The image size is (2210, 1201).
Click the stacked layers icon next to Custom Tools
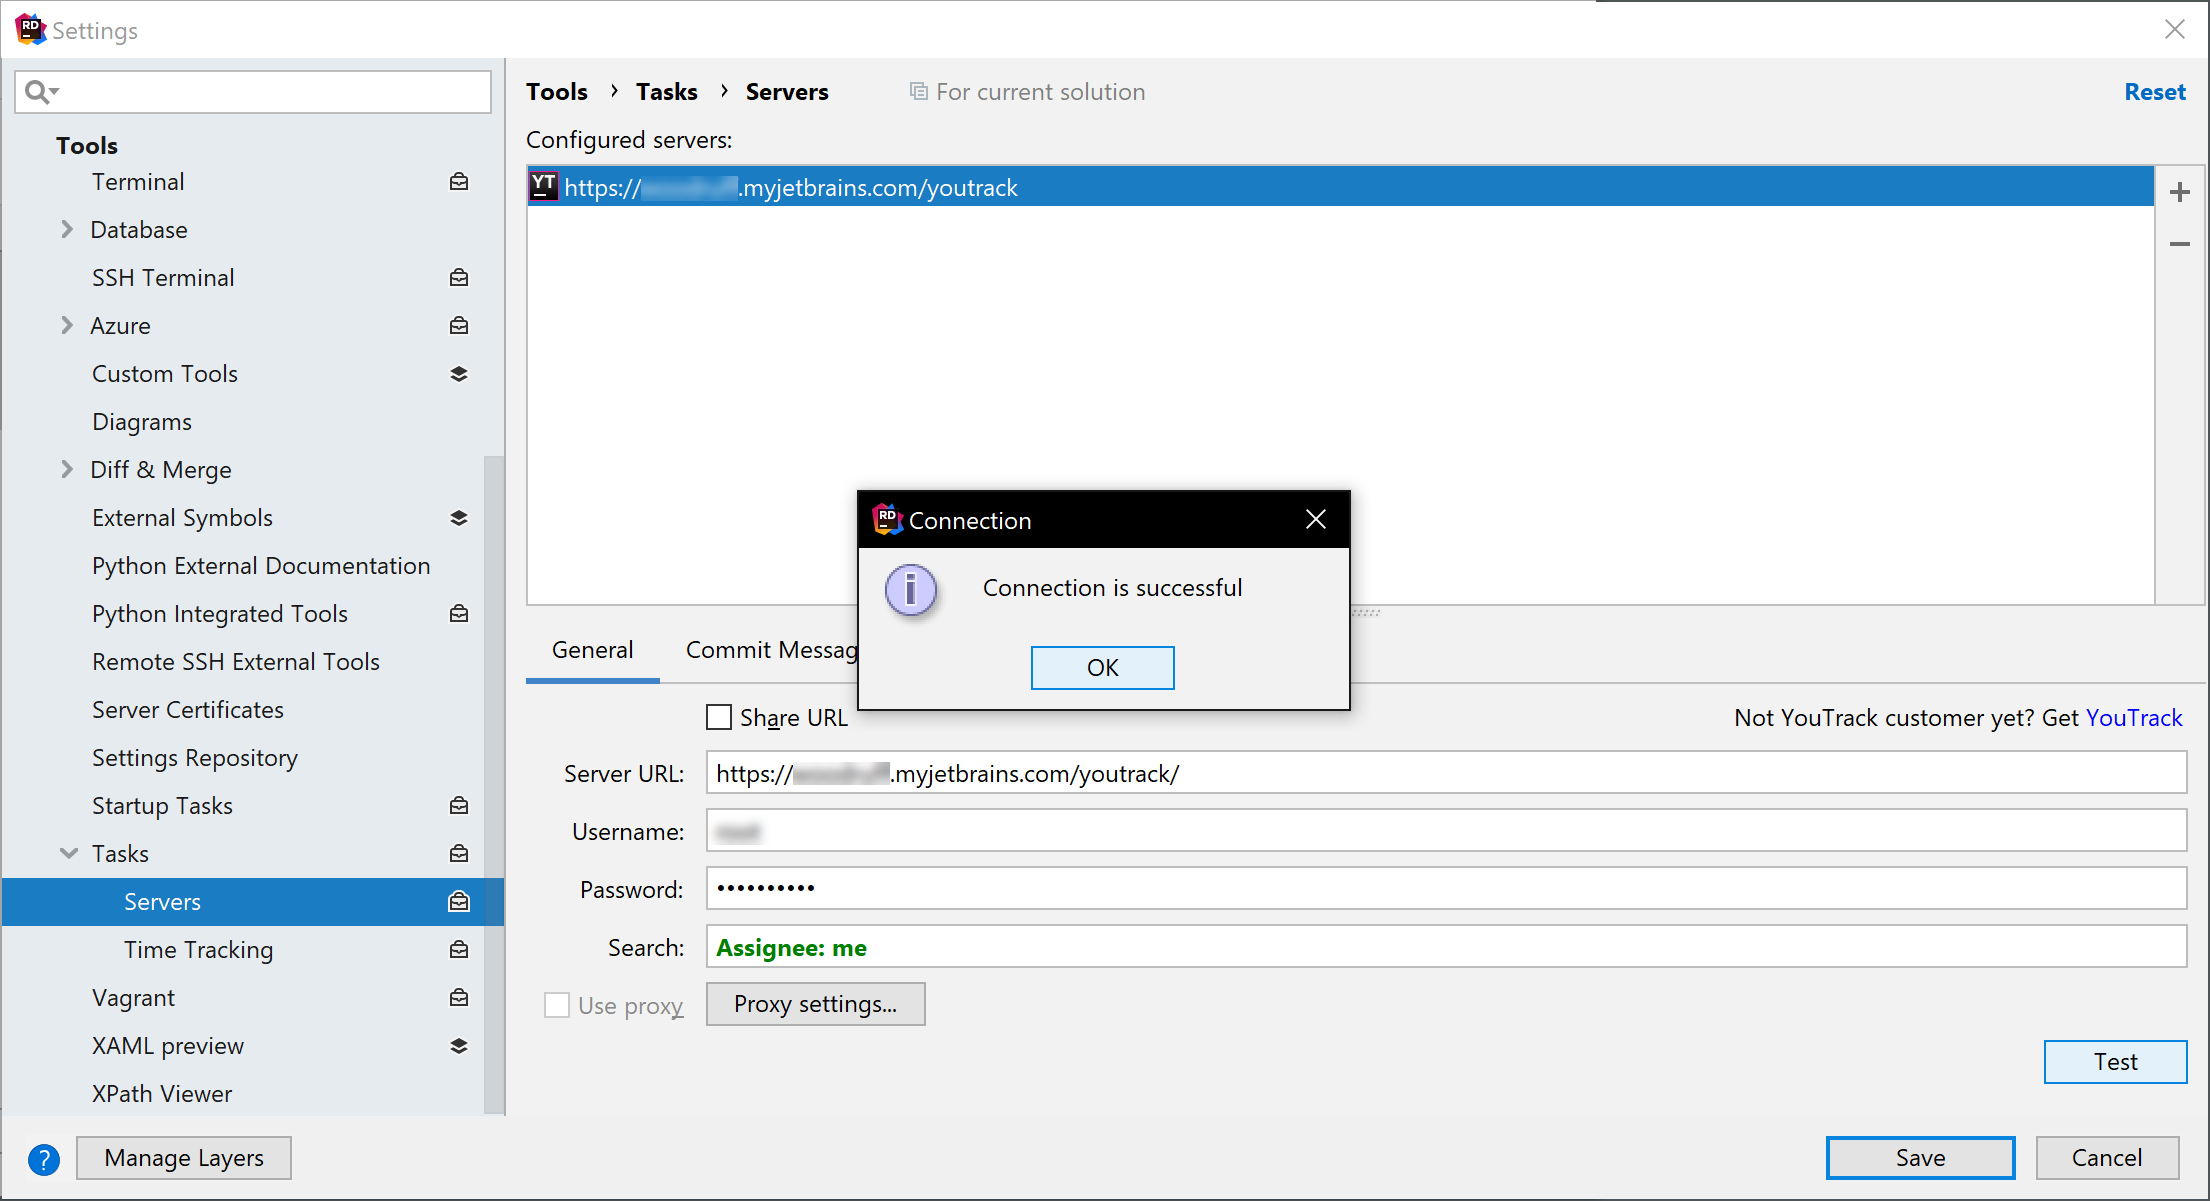tap(459, 374)
